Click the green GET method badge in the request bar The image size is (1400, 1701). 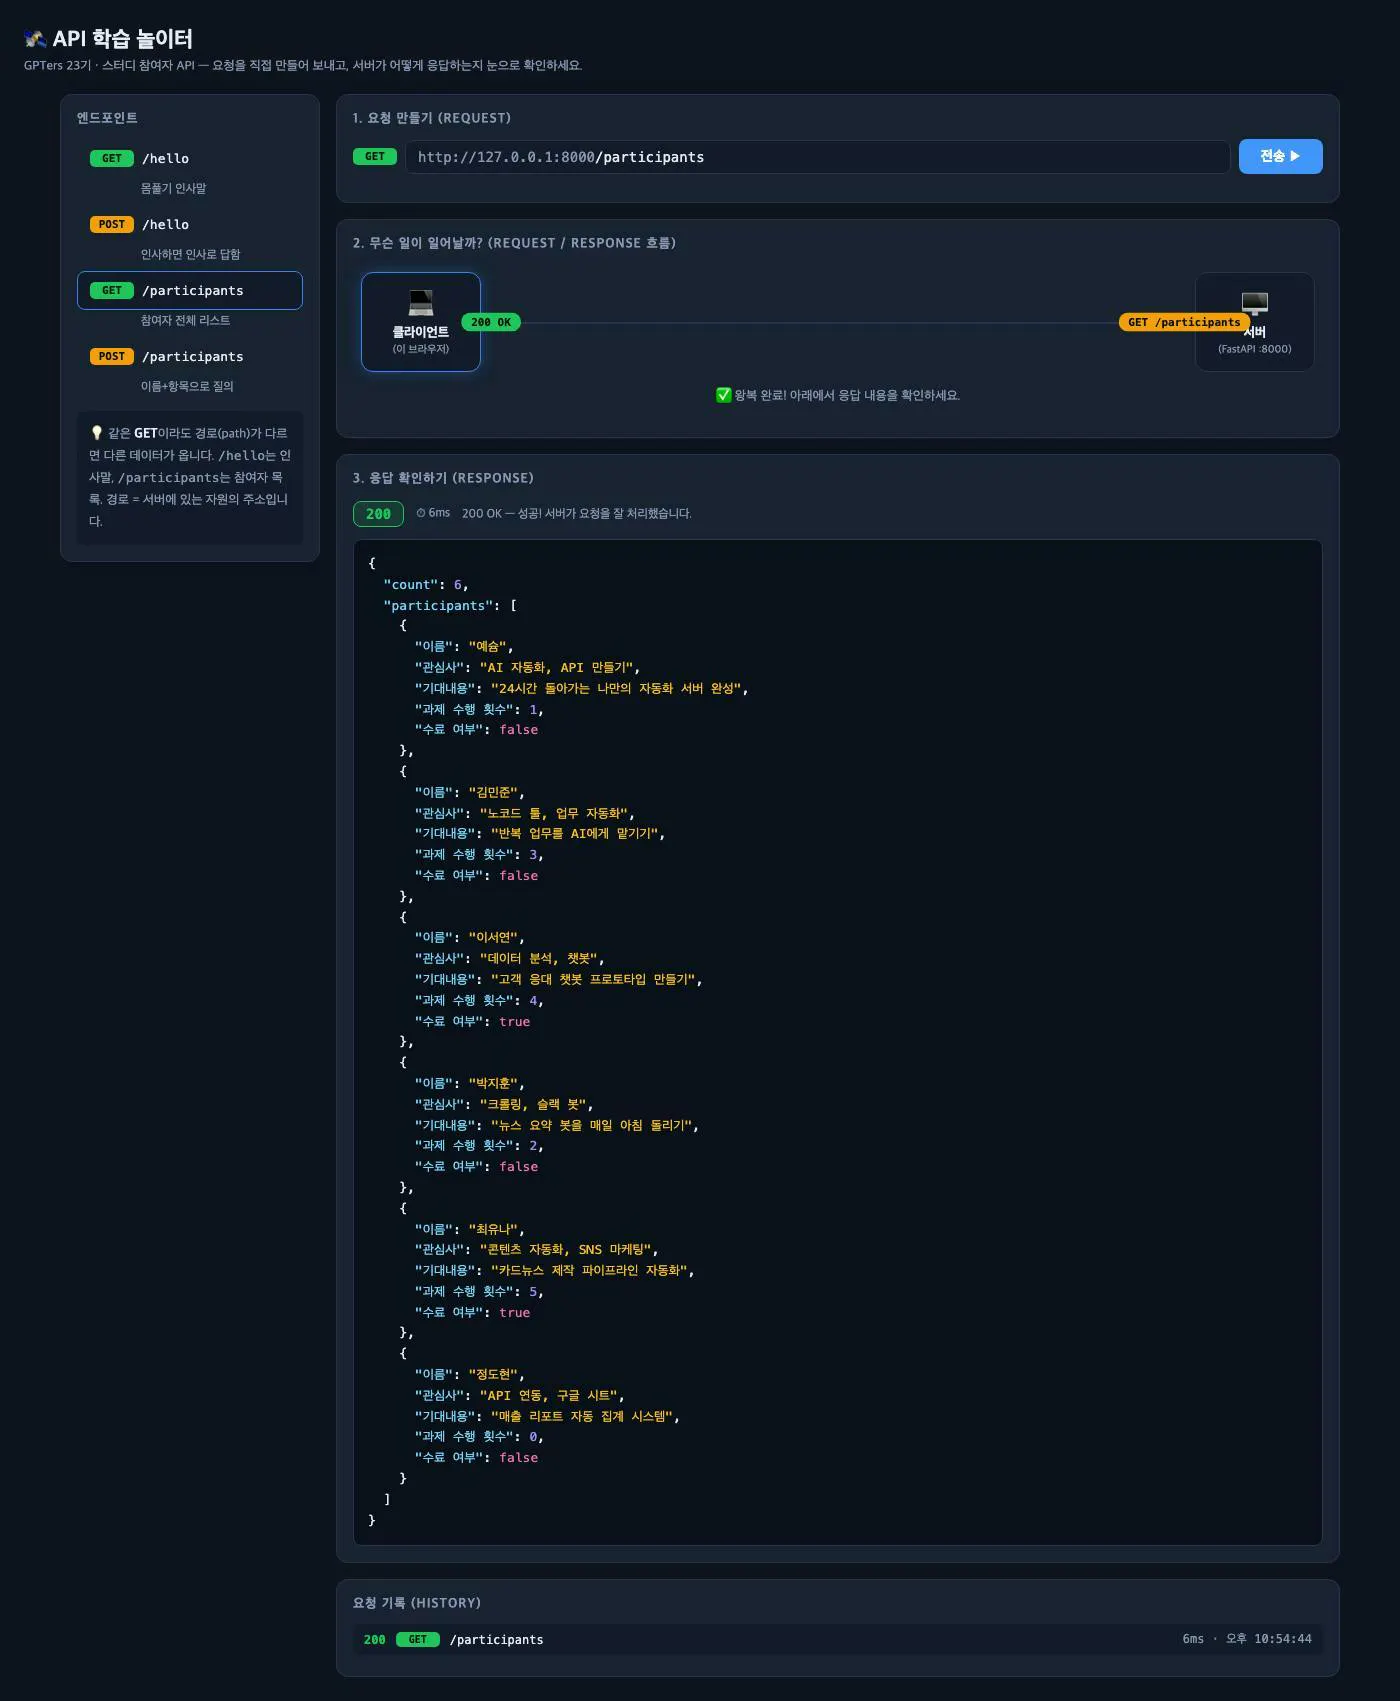375,156
